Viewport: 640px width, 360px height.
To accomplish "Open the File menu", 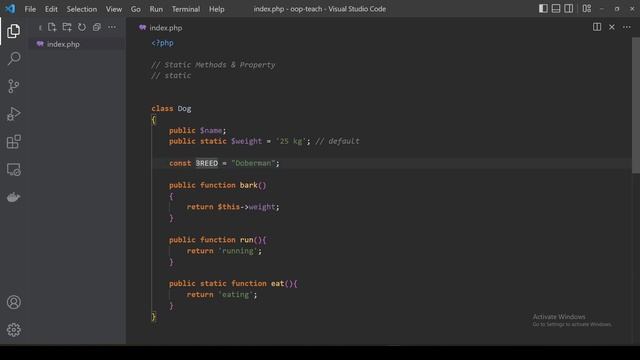I will 30,9.
